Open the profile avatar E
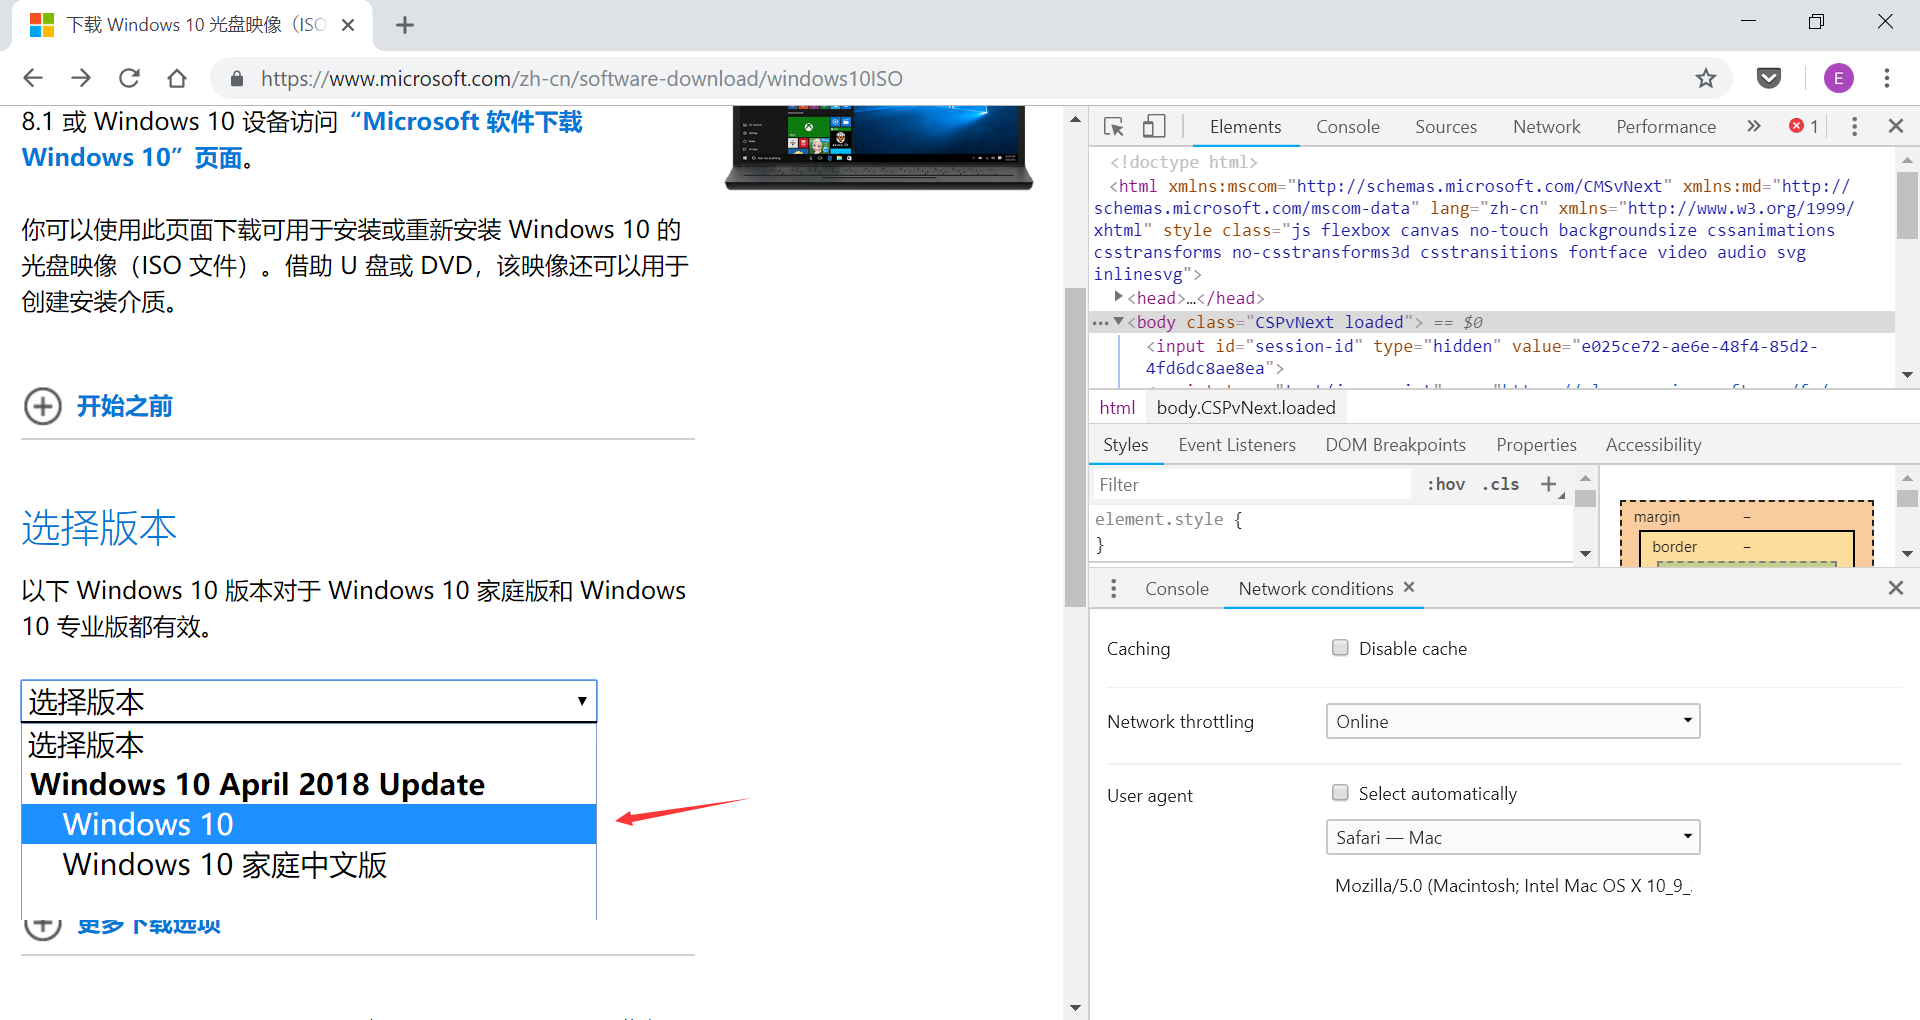1920x1020 pixels. [x=1838, y=78]
